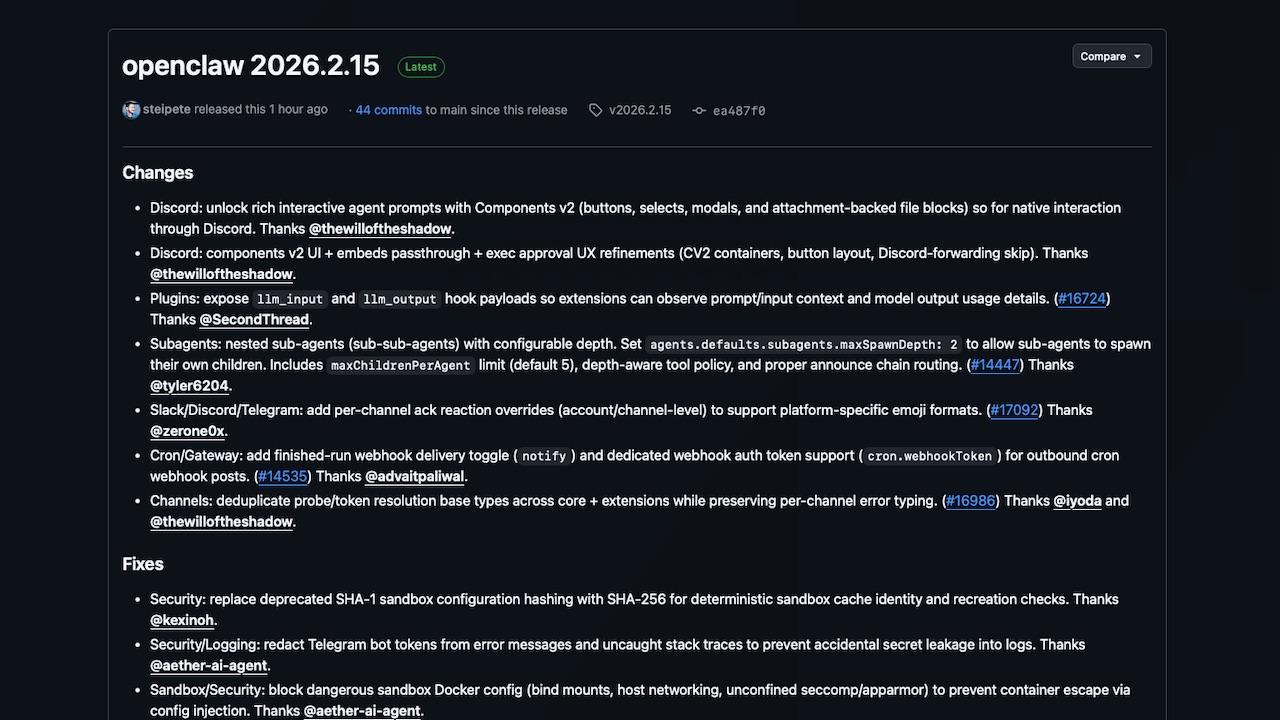Click the commit icon next to ea487f0

point(698,110)
